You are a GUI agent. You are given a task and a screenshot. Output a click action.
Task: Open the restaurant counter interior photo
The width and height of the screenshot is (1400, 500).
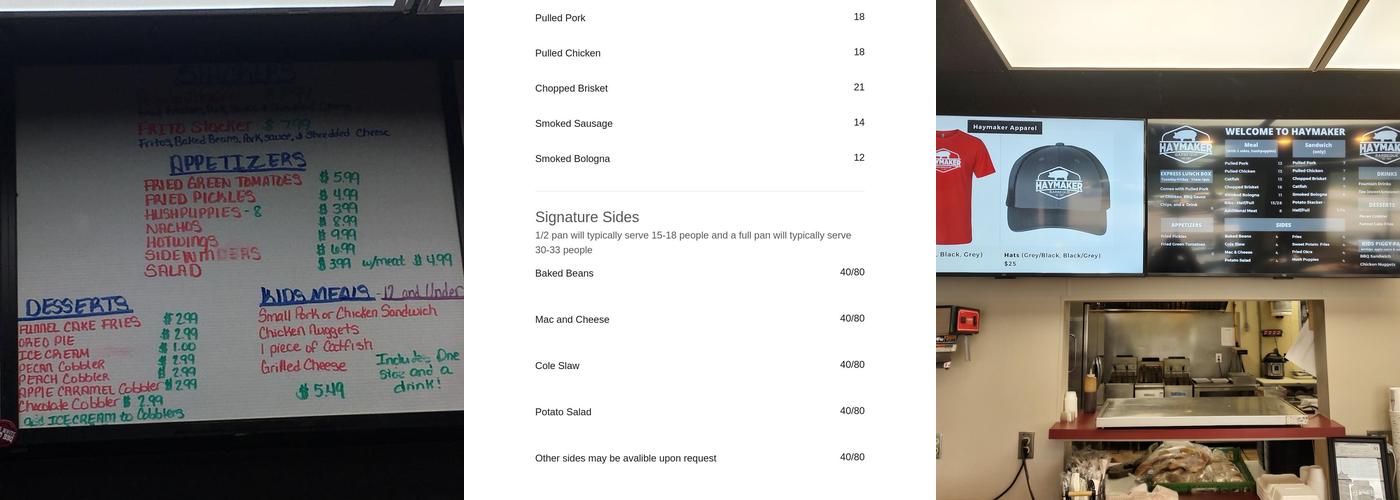pos(1168,250)
